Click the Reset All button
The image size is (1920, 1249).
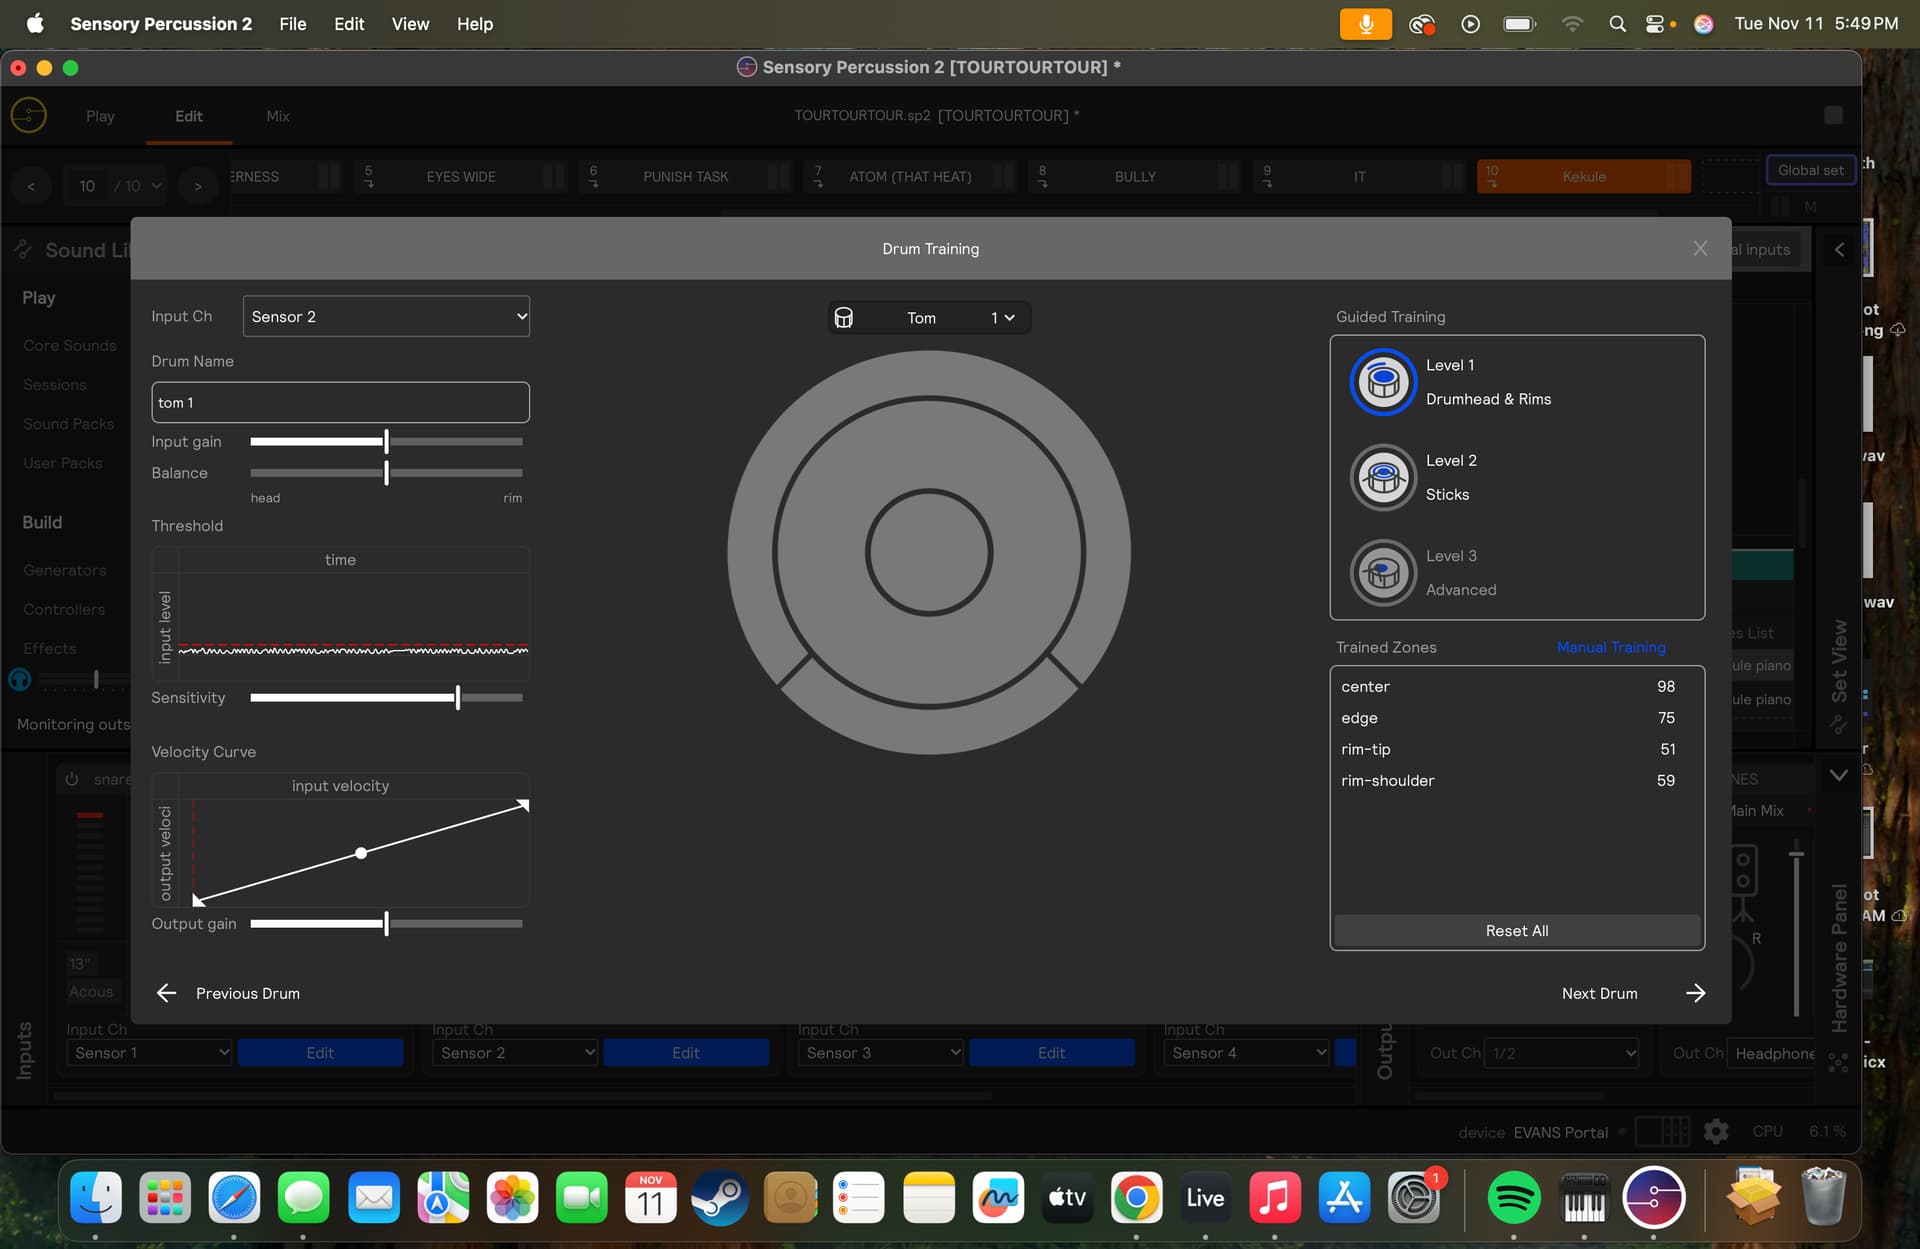(x=1516, y=931)
